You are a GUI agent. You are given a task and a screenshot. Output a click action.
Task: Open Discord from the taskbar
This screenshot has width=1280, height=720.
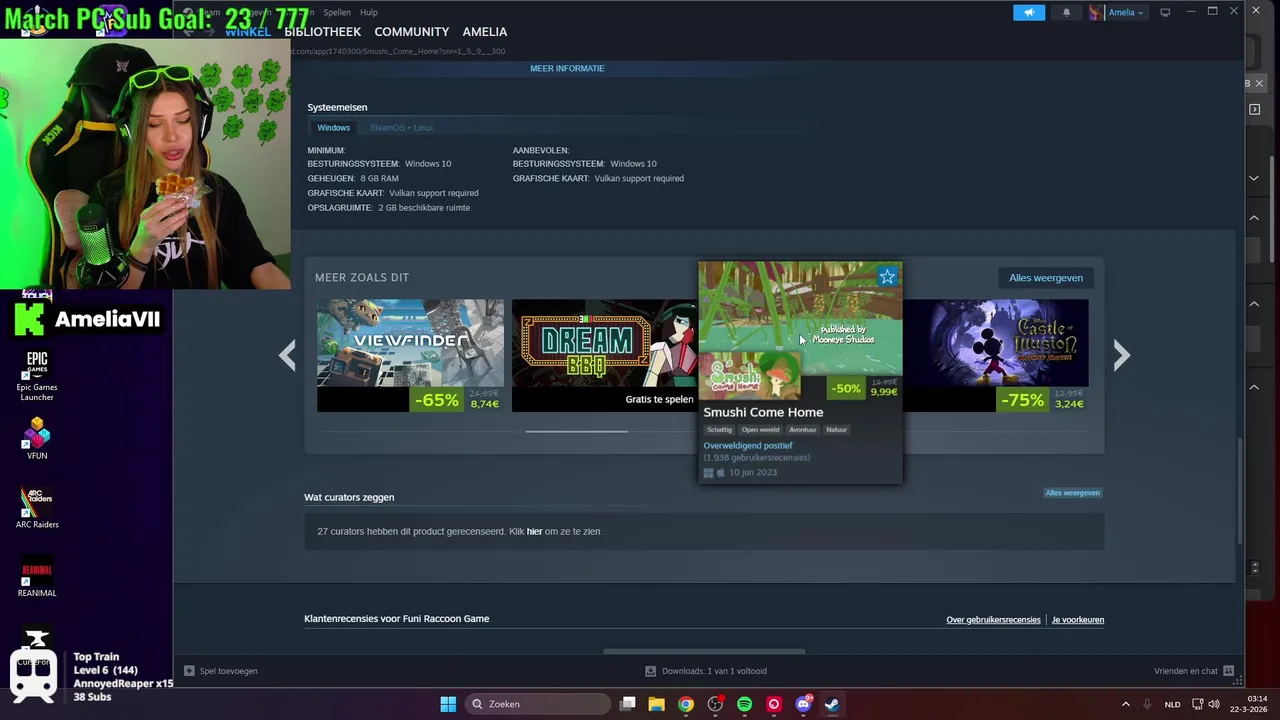pos(803,704)
